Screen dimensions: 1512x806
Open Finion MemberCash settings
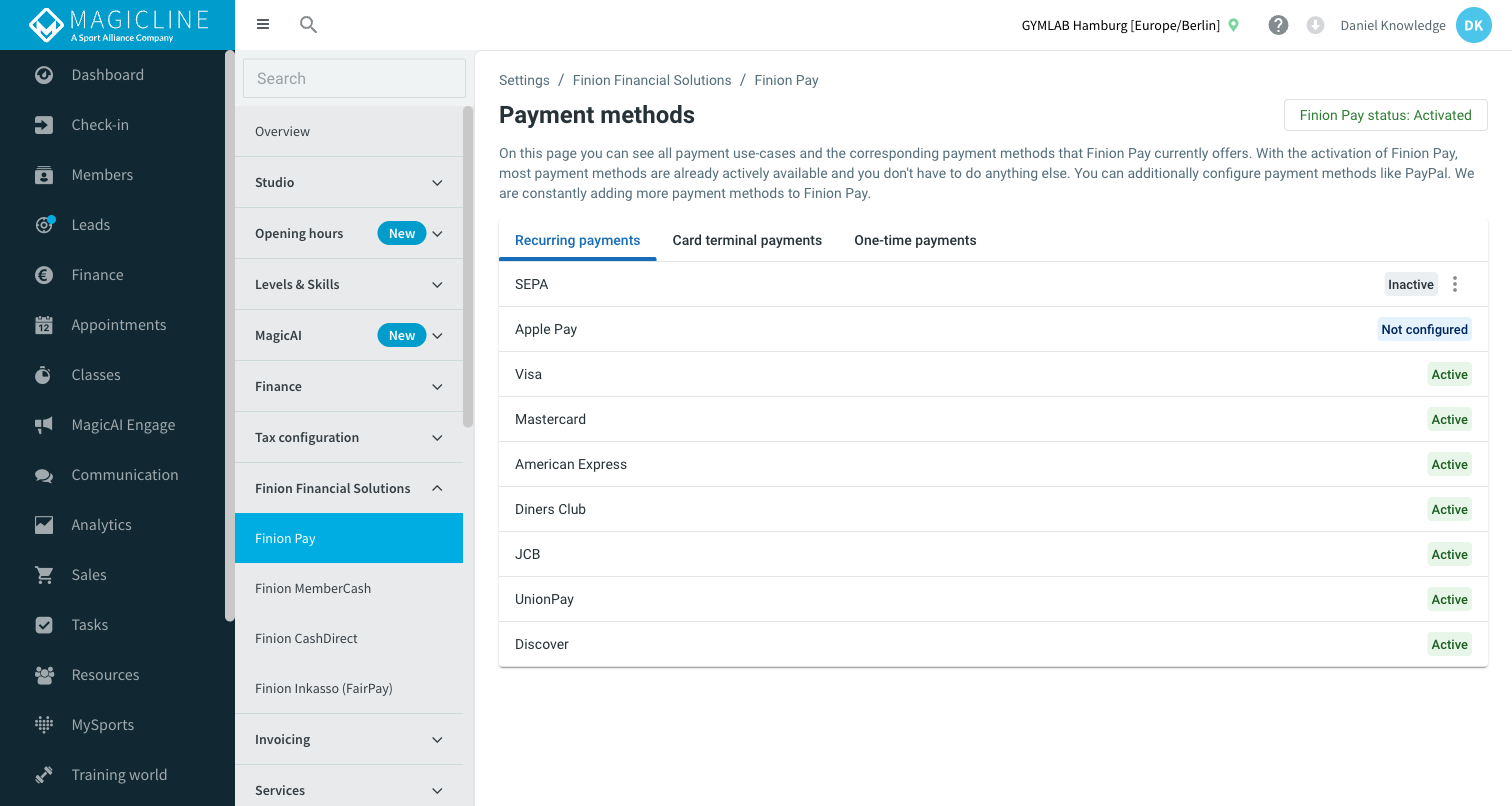[349, 588]
